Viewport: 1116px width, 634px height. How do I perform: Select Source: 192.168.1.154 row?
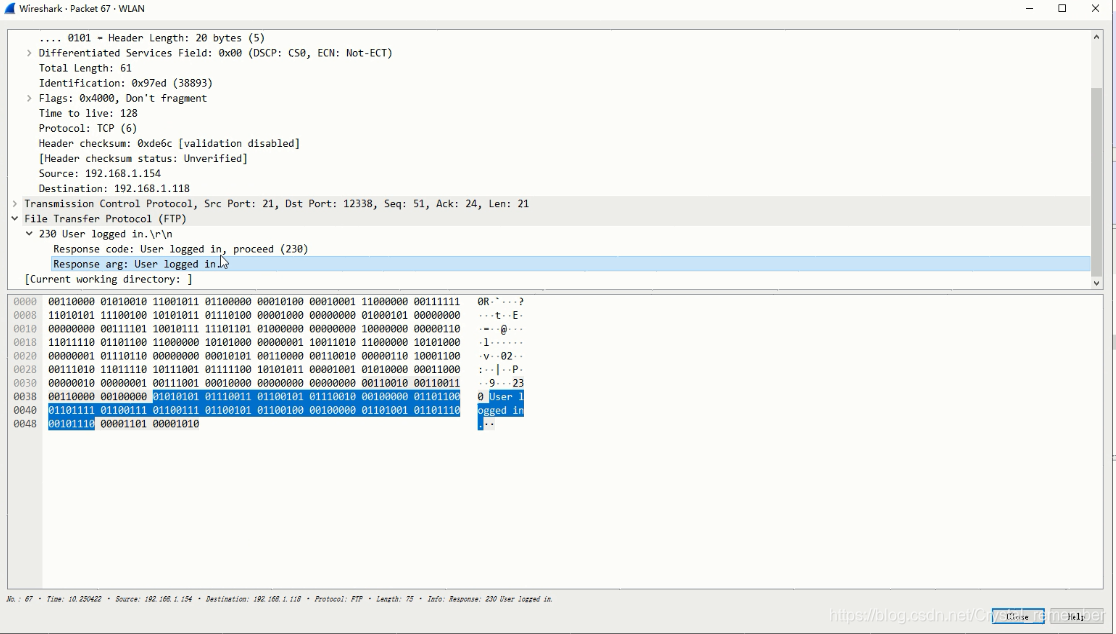(x=100, y=174)
